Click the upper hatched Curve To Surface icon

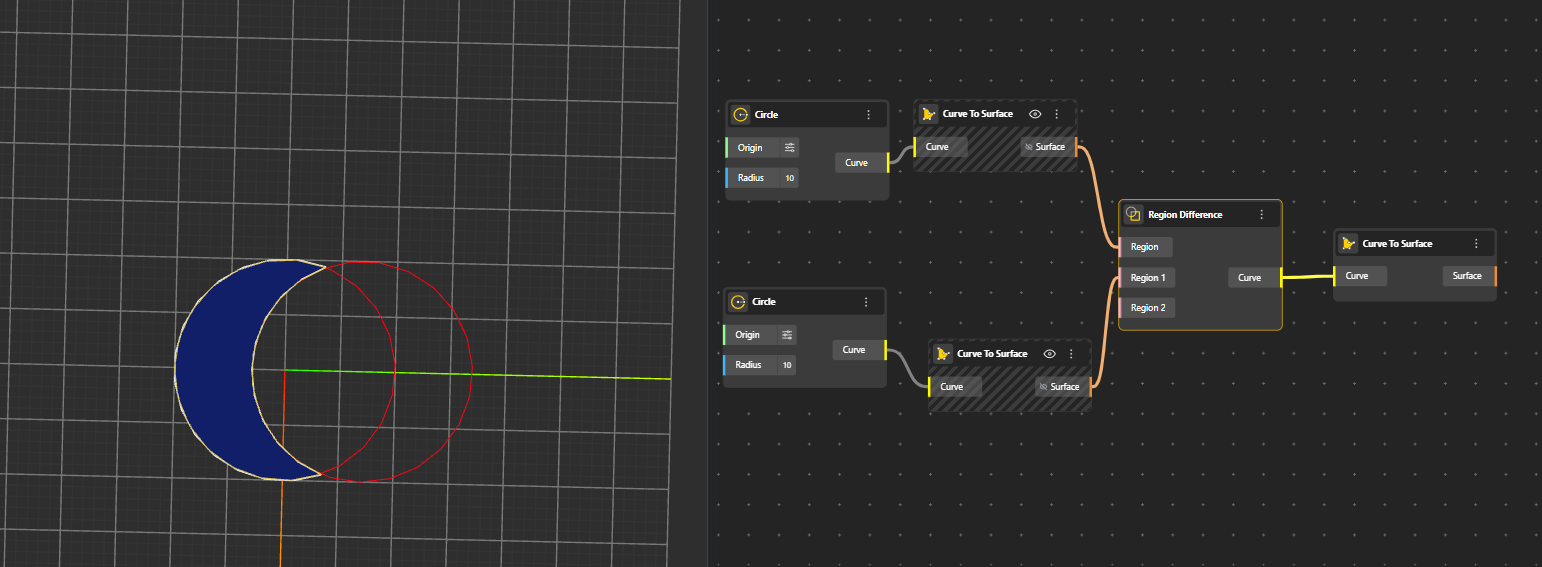coord(928,114)
